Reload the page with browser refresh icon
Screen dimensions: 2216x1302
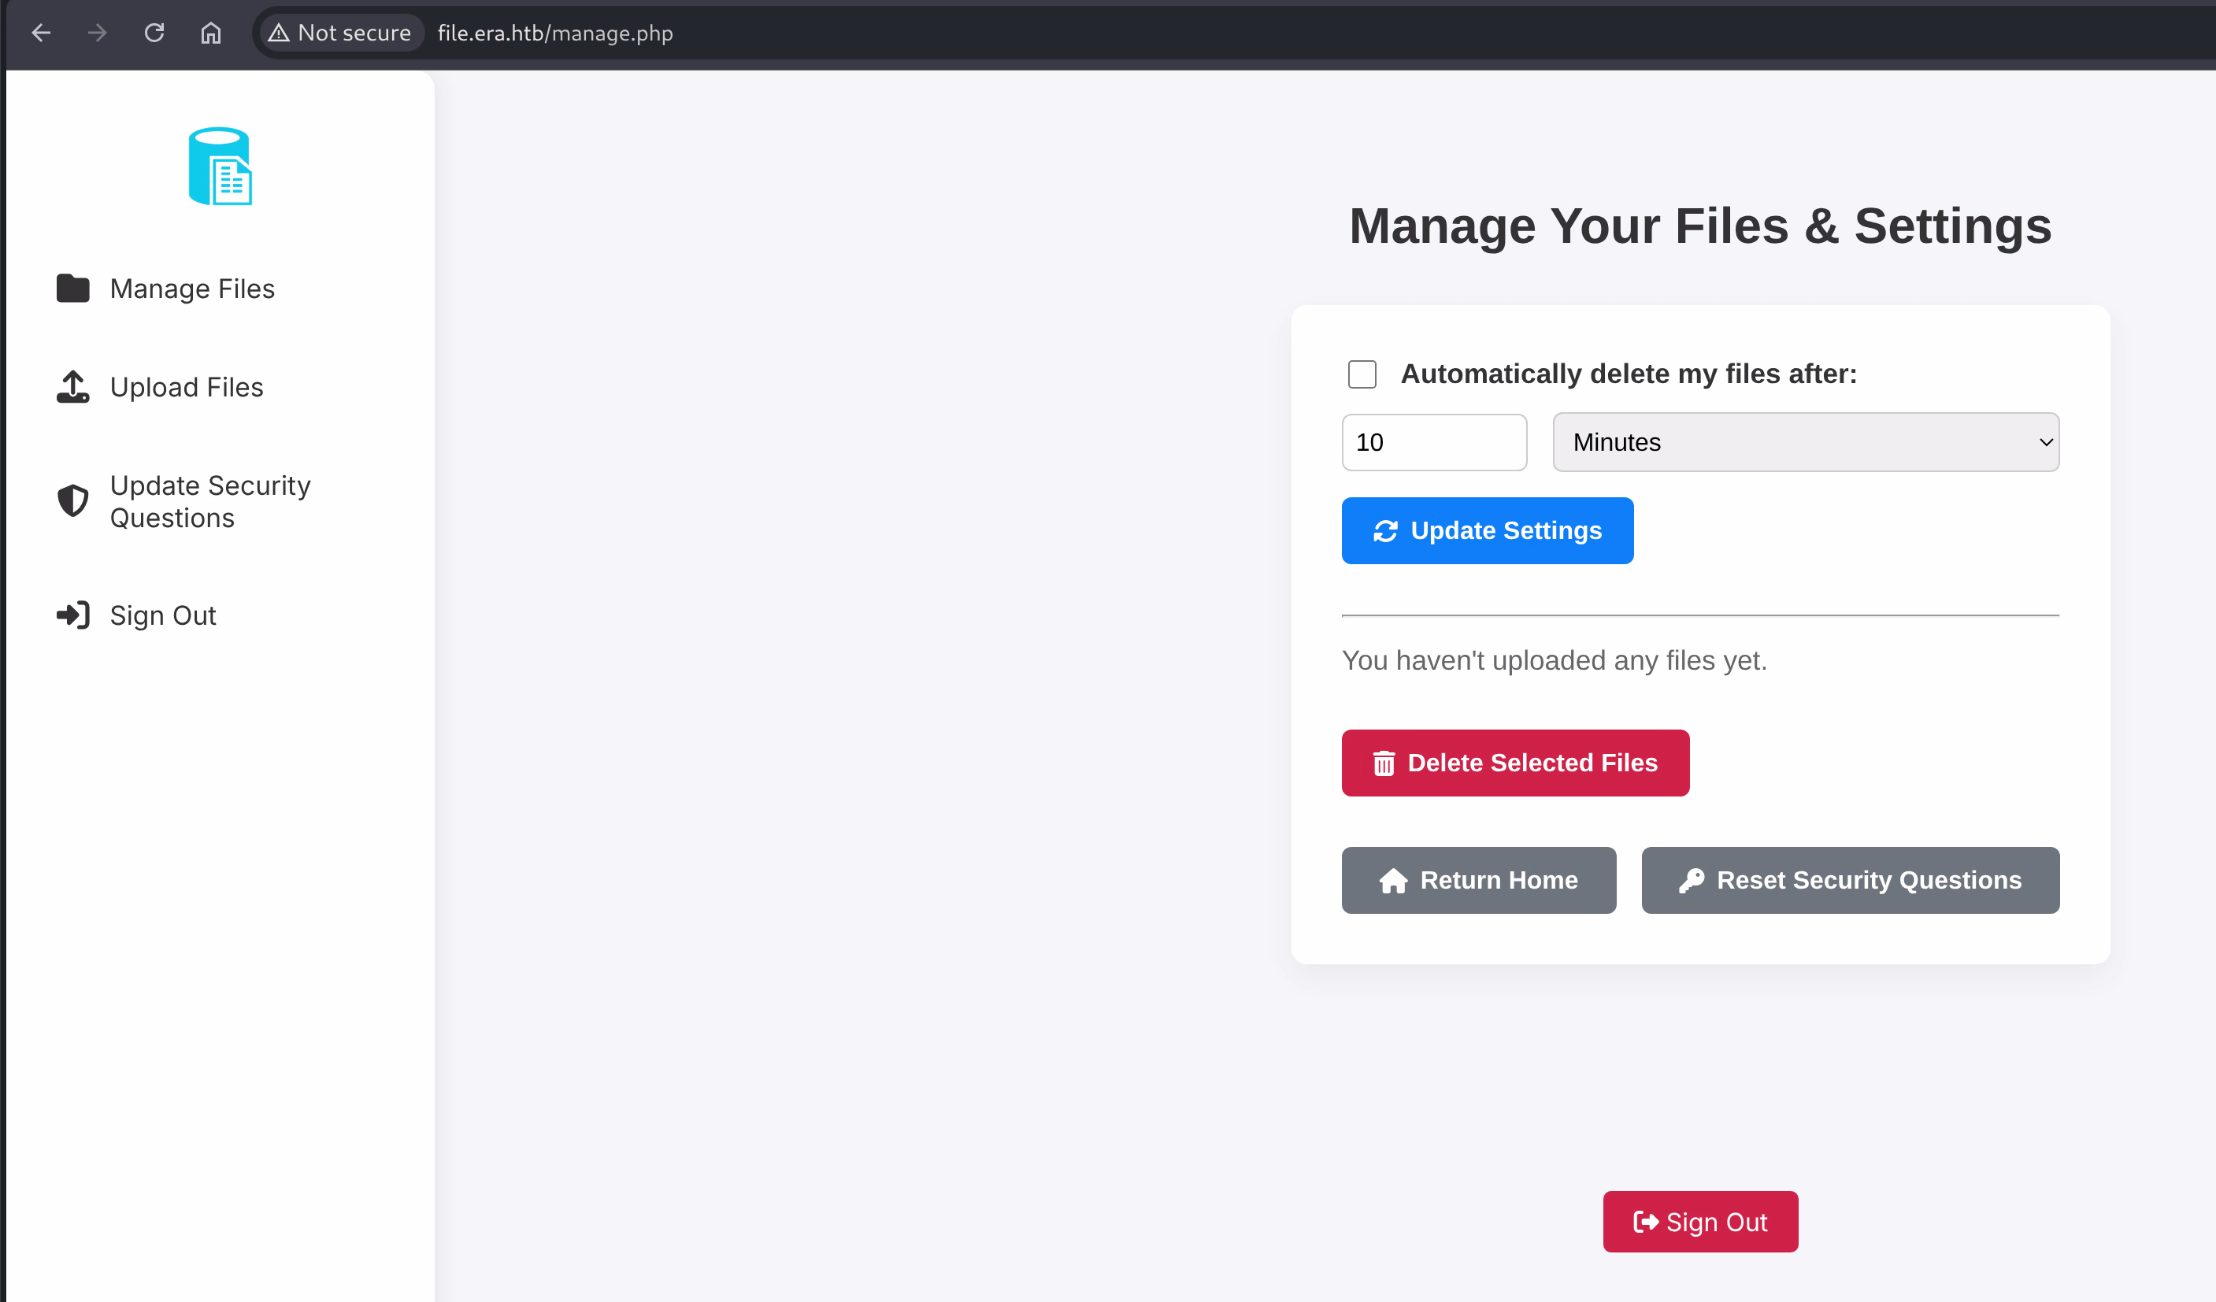point(154,33)
